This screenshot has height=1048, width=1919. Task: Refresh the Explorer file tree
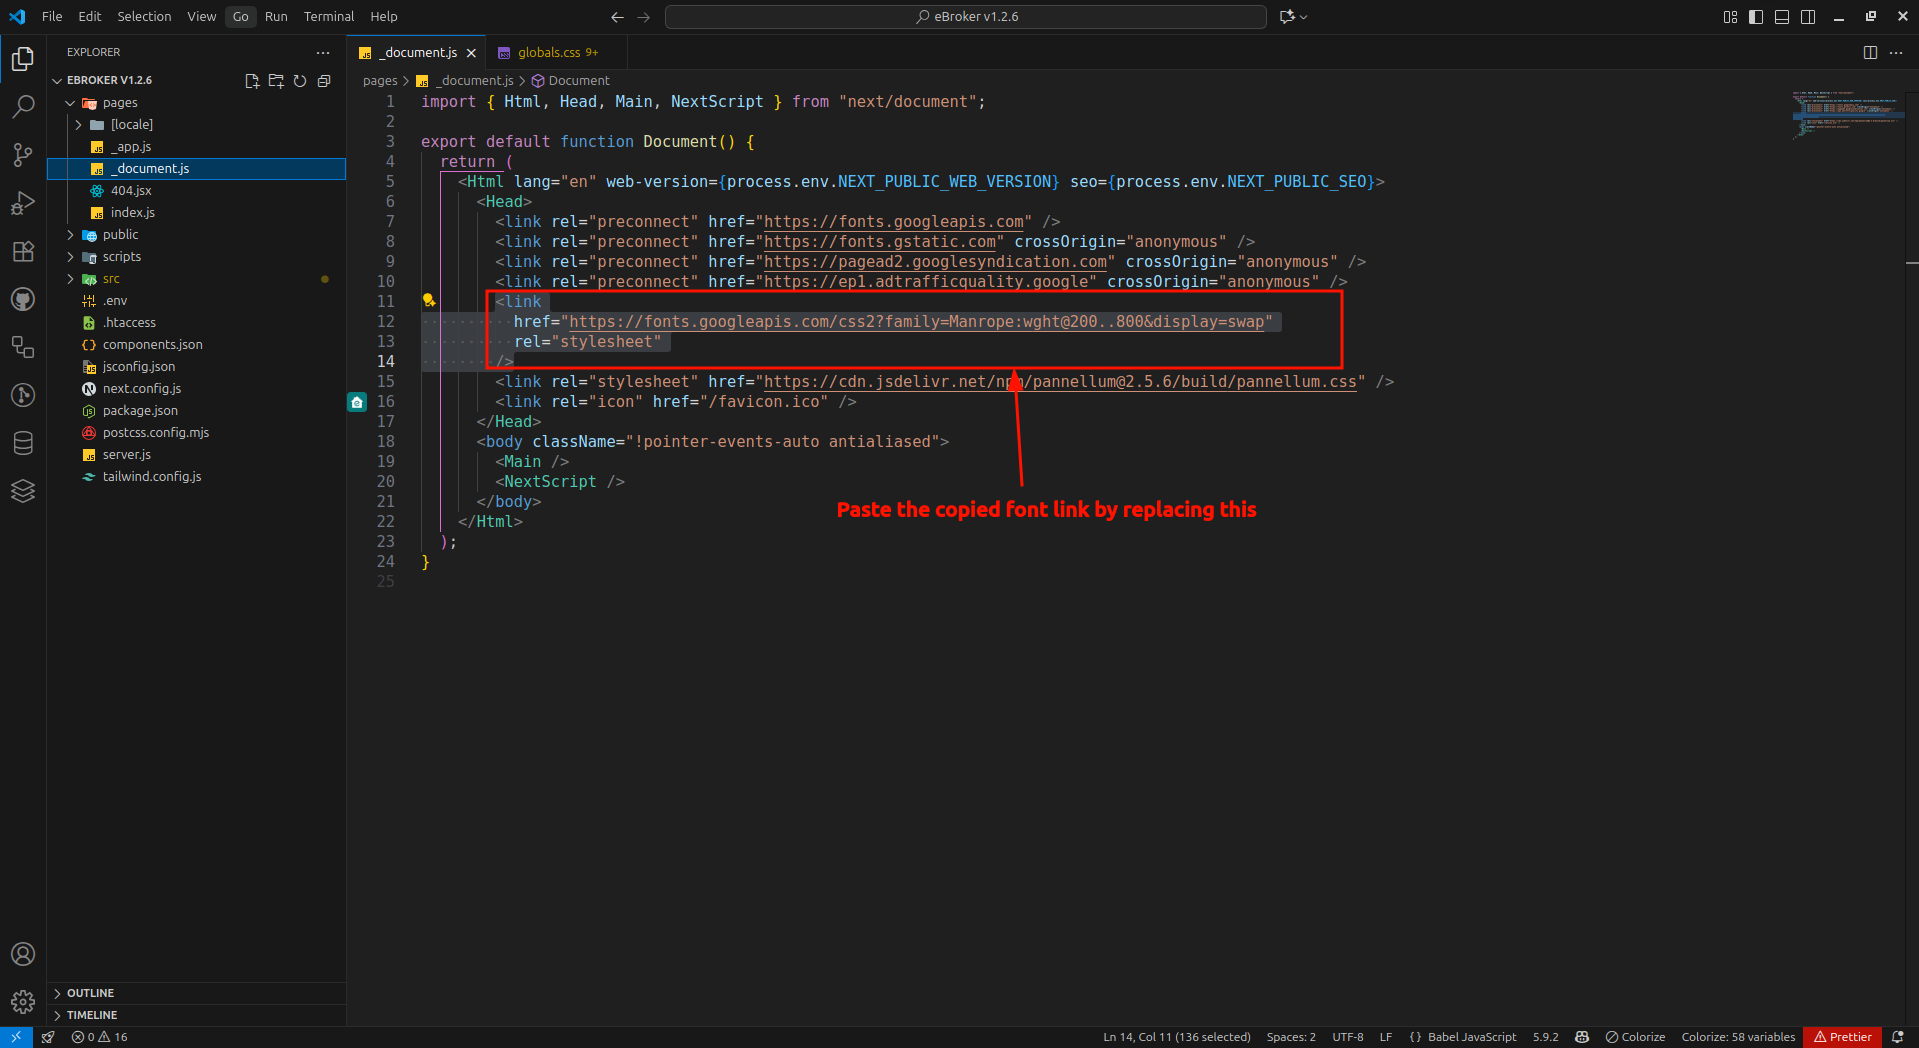pos(300,81)
